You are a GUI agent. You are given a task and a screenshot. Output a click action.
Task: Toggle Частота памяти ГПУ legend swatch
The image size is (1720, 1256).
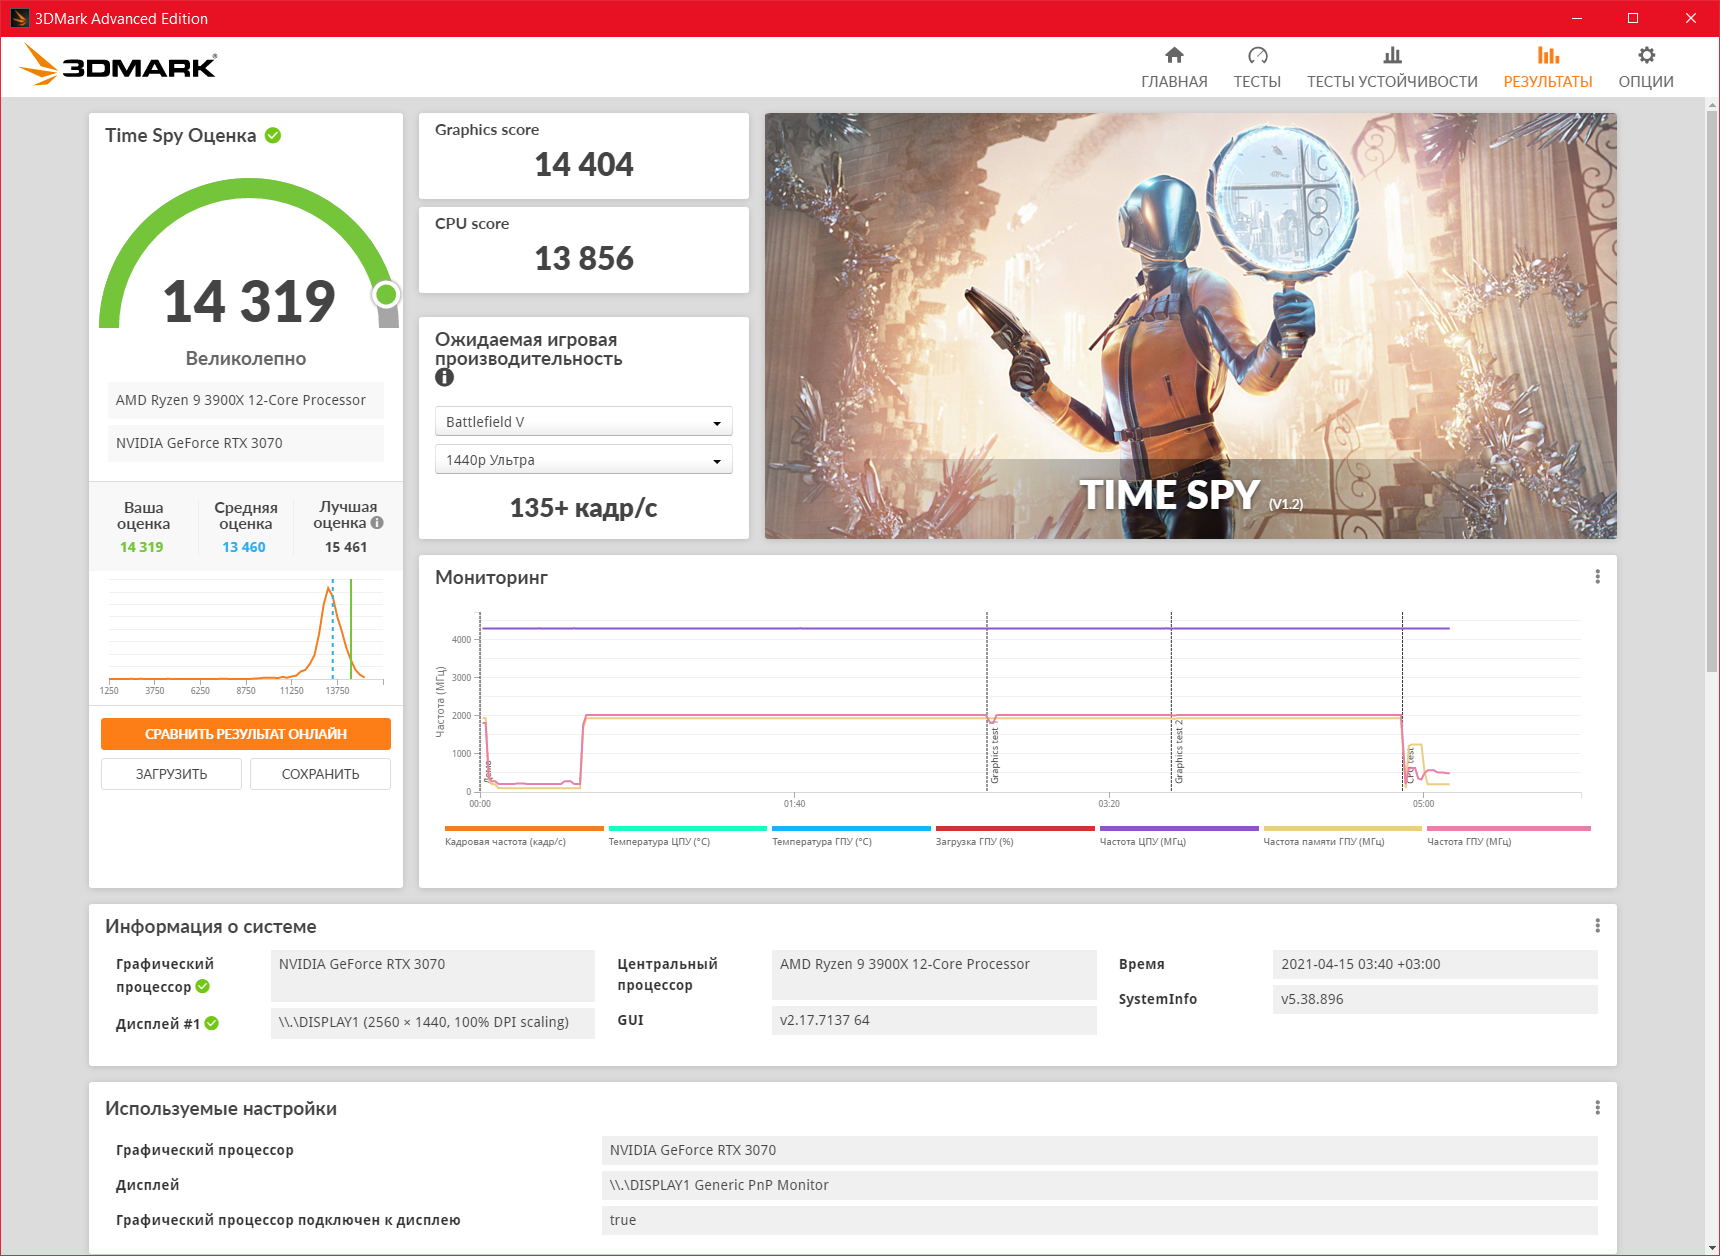[x=1342, y=829]
